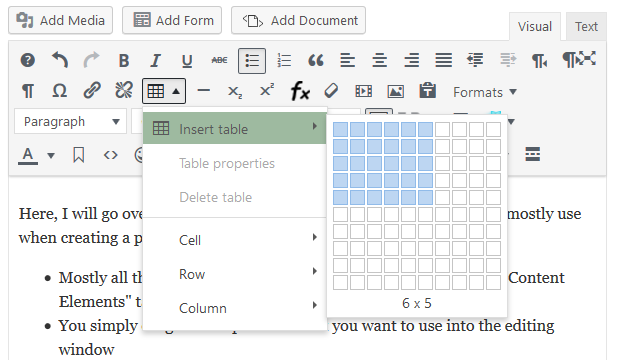Image resolution: width=621 pixels, height=360 pixels.
Task: Click the Add Media button
Action: coord(61,20)
